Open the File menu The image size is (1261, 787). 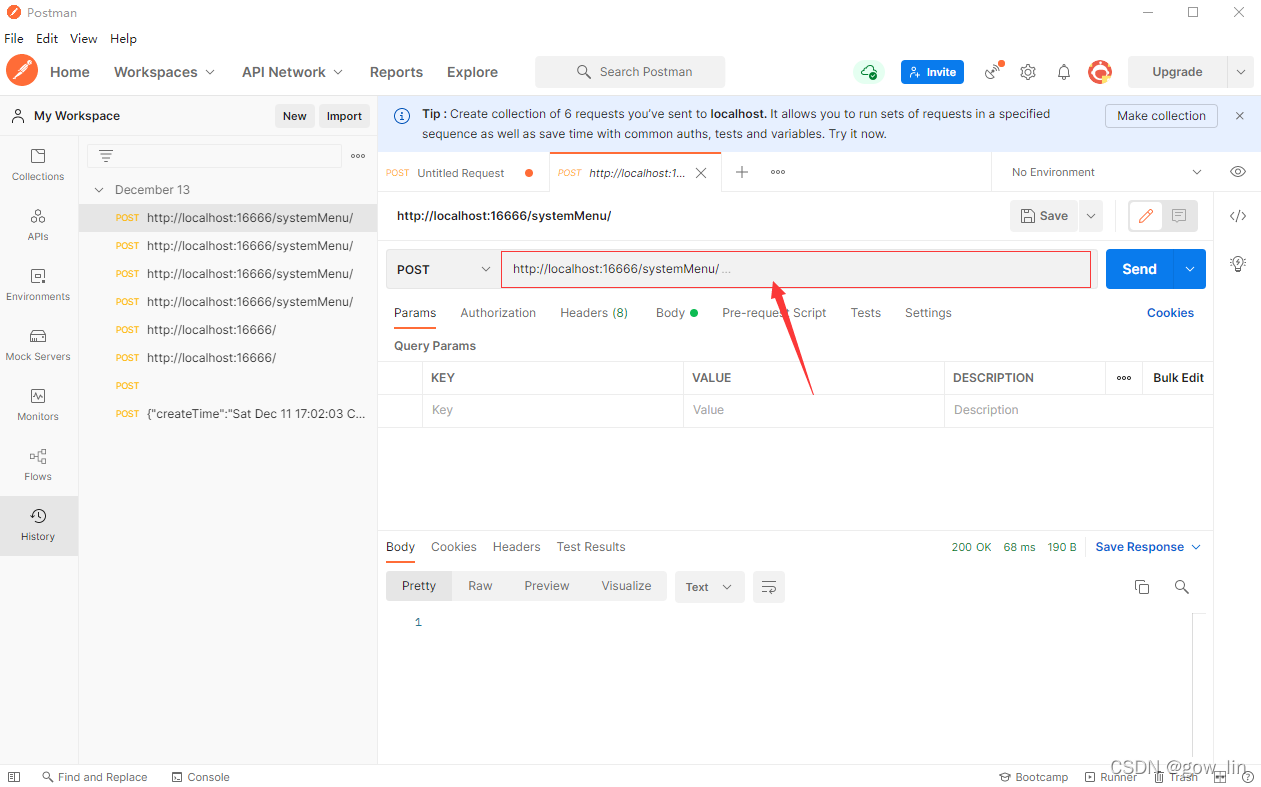coord(14,39)
